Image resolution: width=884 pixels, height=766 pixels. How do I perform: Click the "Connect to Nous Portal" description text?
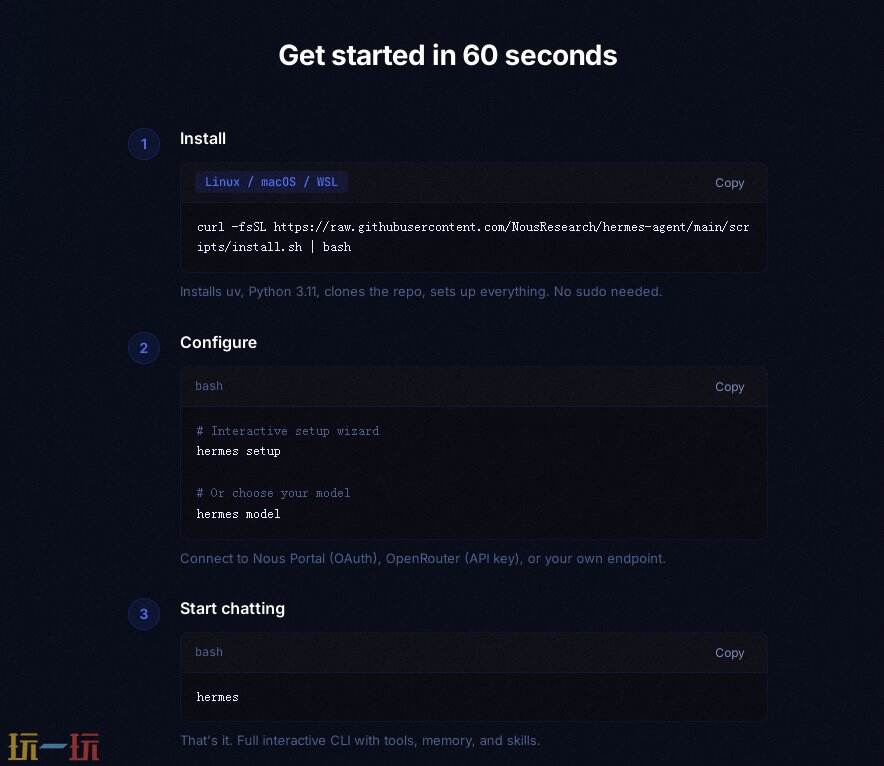[422, 558]
